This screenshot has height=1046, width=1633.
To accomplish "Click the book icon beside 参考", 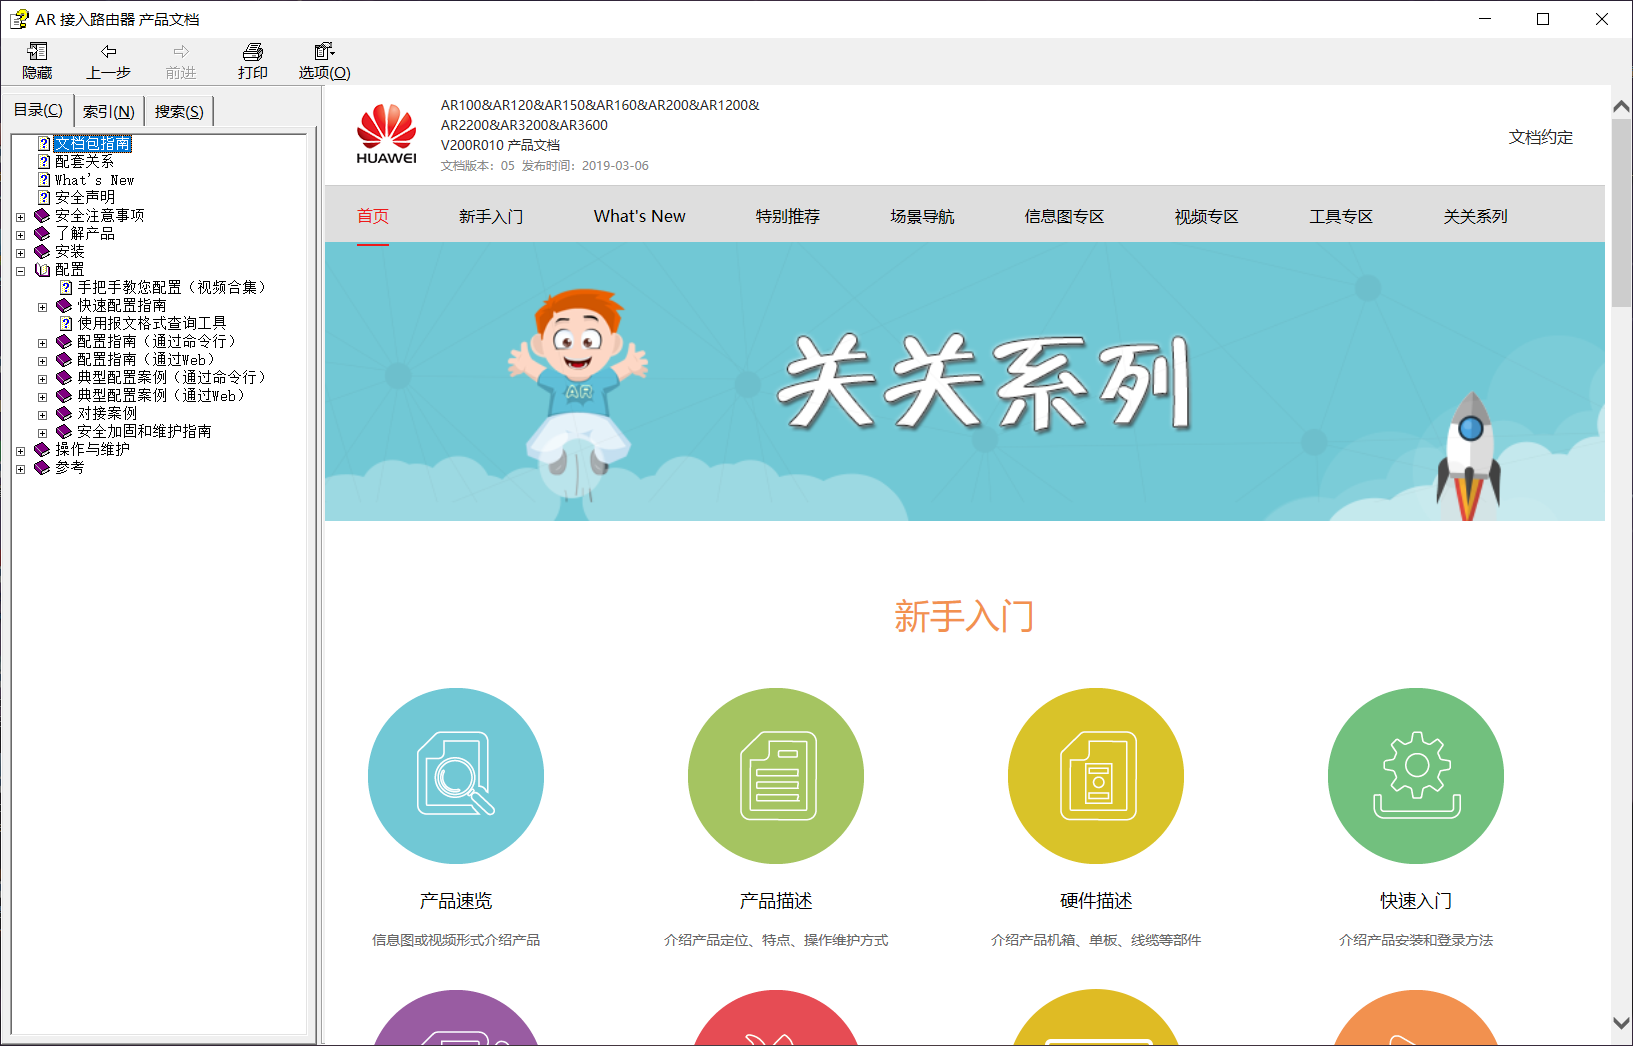I will coord(42,468).
